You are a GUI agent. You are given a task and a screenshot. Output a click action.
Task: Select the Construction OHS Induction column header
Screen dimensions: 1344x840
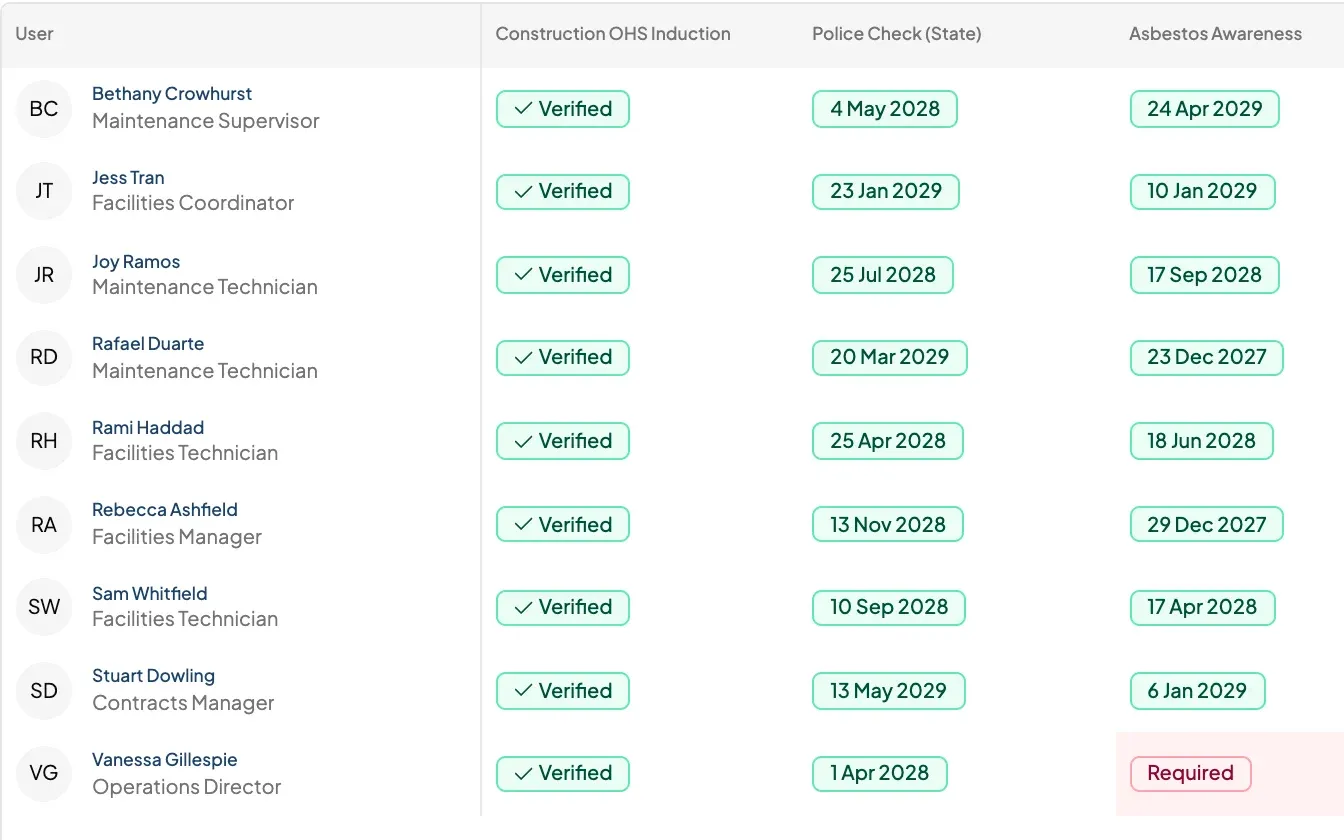click(x=613, y=34)
